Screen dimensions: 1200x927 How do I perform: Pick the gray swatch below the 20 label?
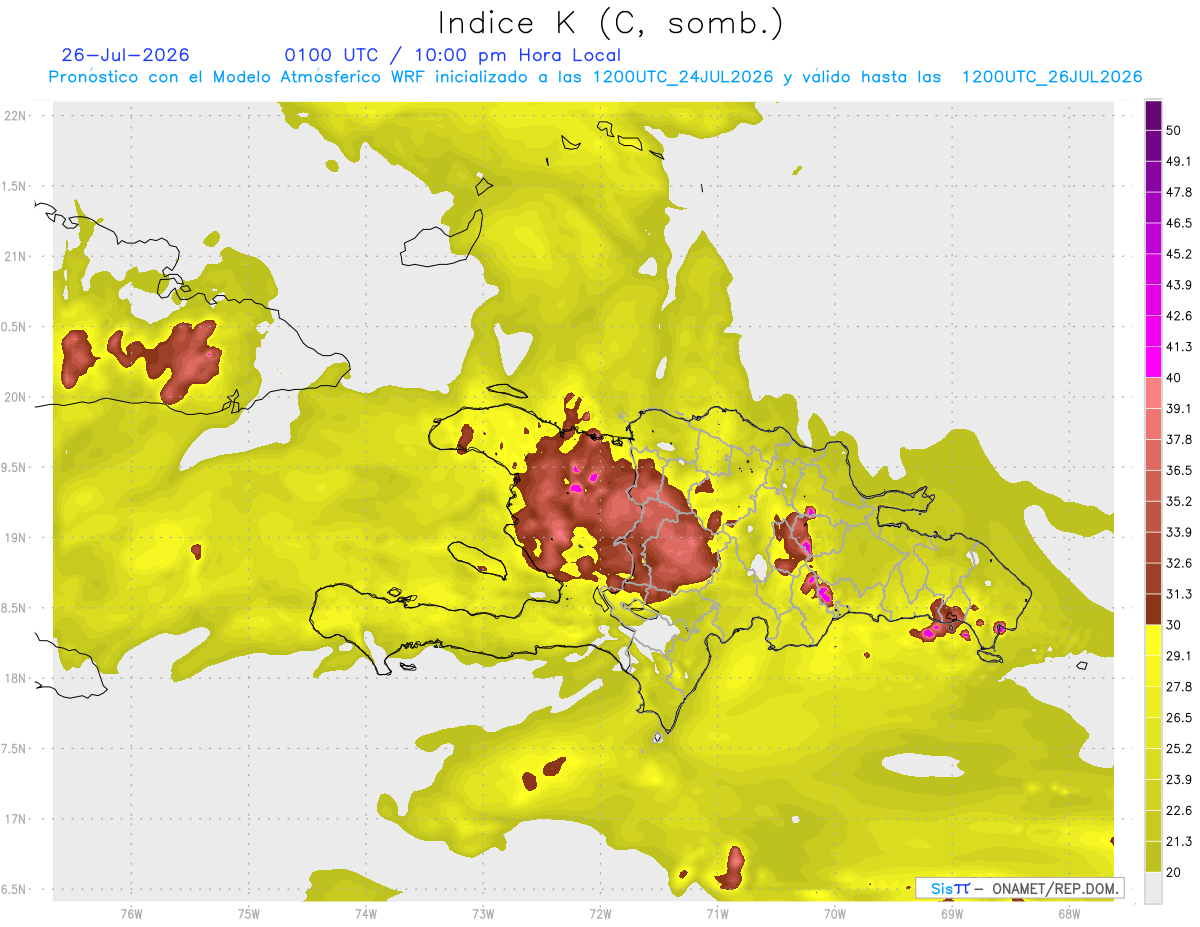1153,887
